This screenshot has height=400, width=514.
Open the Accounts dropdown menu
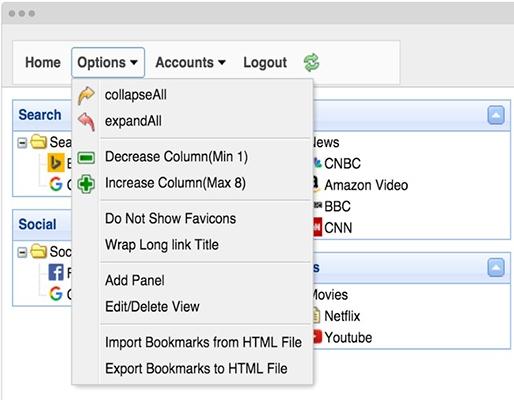pos(190,62)
